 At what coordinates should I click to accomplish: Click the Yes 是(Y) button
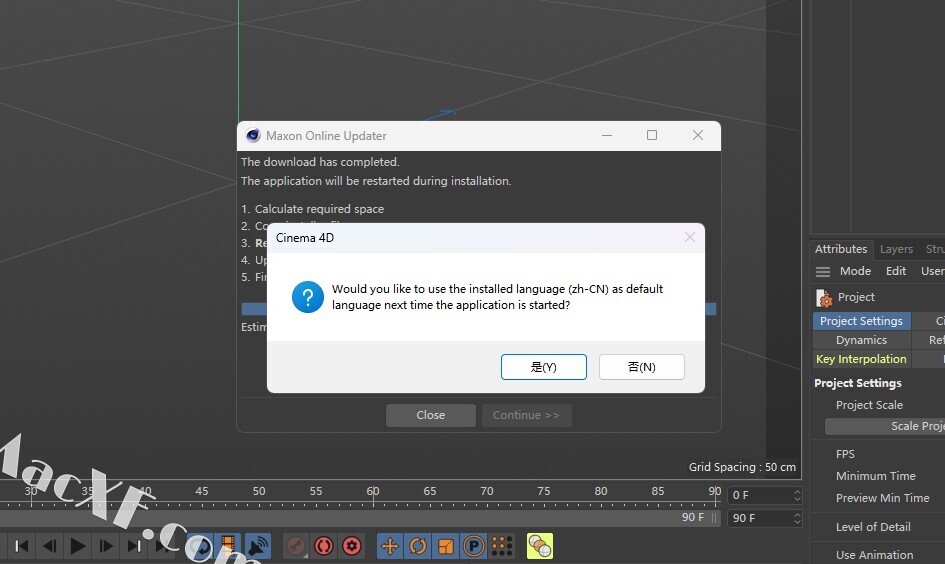(x=544, y=367)
